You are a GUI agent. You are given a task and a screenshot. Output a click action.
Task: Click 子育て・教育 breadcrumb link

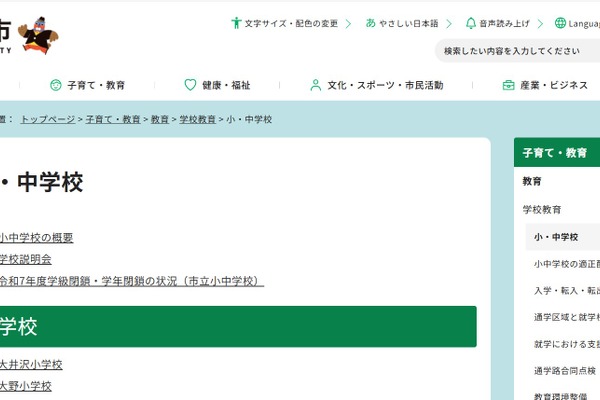(x=113, y=119)
